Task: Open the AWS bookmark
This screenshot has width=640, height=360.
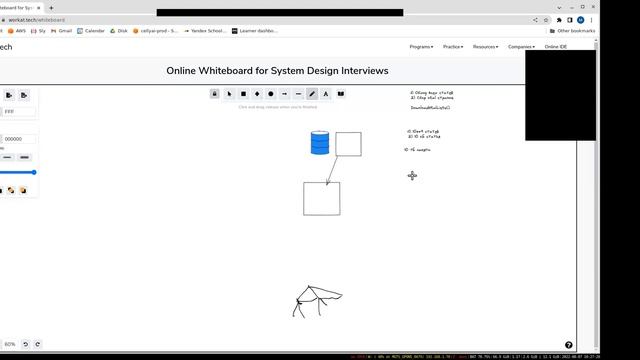Action: coord(17,31)
